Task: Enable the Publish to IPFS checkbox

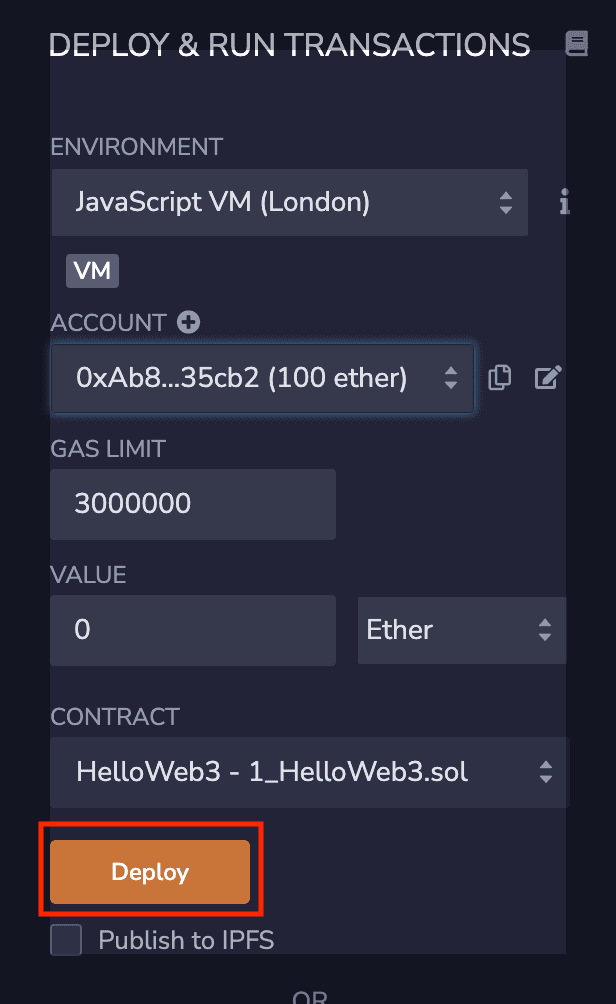Action: click(65, 940)
